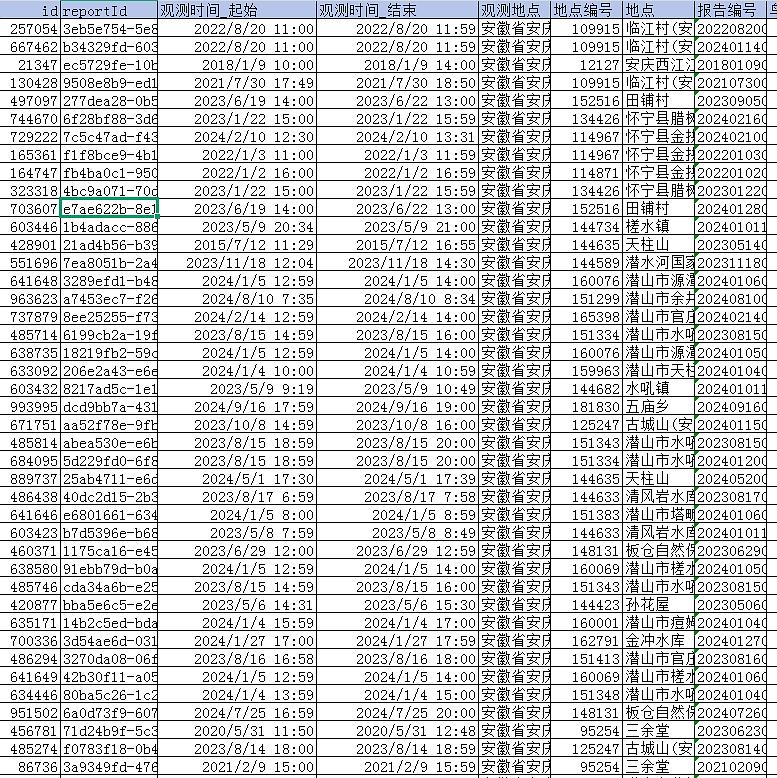Select reportId cell 206e2a43-e6e
Screen dimensions: 777x778
tap(109, 371)
